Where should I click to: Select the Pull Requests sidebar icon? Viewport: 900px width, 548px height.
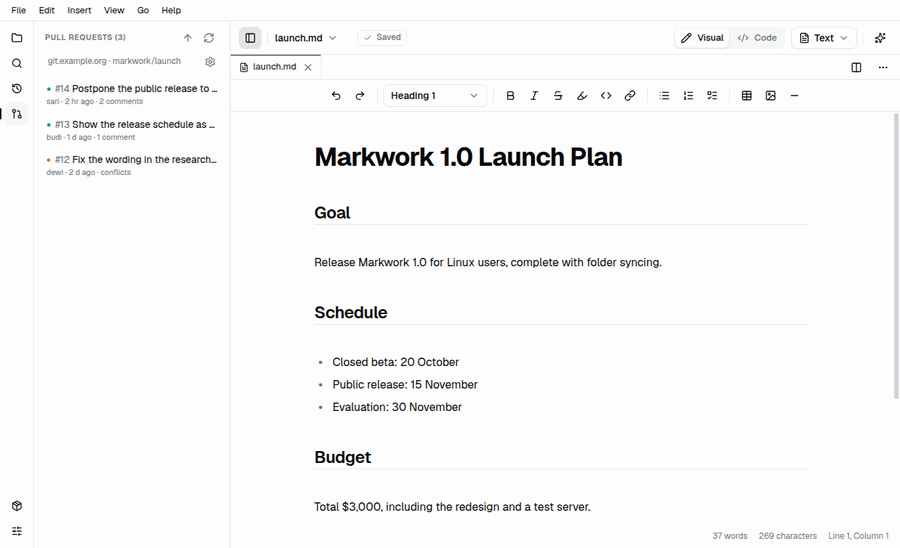tap(17, 114)
